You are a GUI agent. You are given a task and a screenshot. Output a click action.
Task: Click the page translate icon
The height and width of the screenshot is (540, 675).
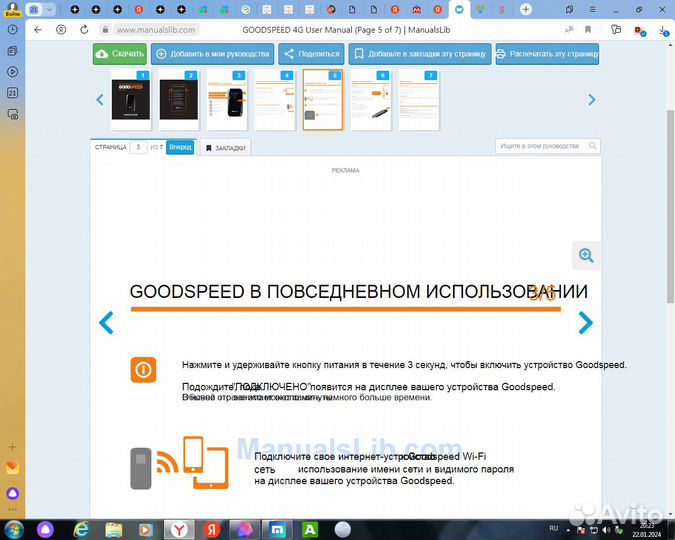point(569,29)
